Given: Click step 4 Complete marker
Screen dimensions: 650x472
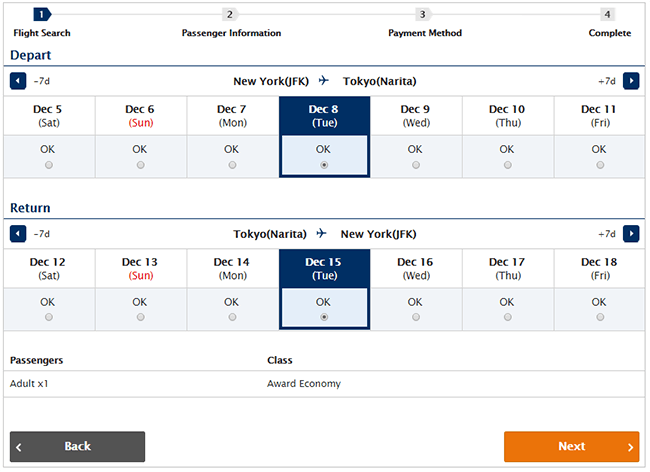Looking at the screenshot, I should [x=608, y=15].
